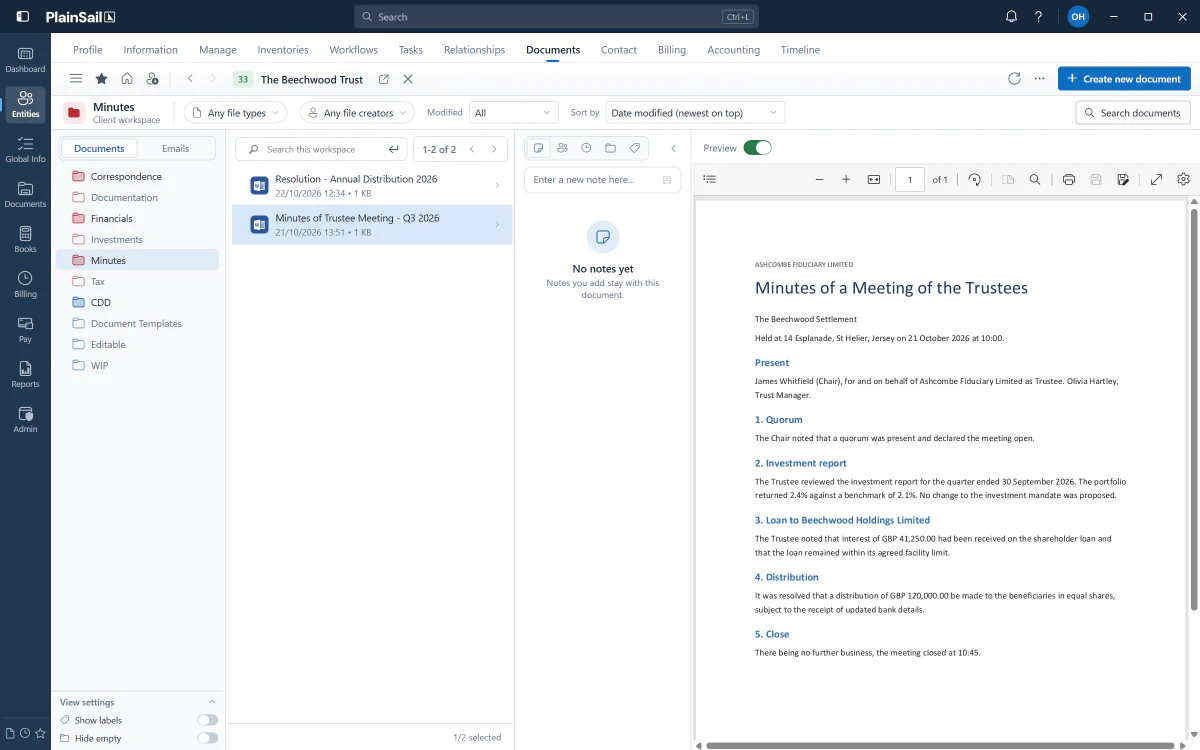Open the Any file types filter

pos(235,113)
